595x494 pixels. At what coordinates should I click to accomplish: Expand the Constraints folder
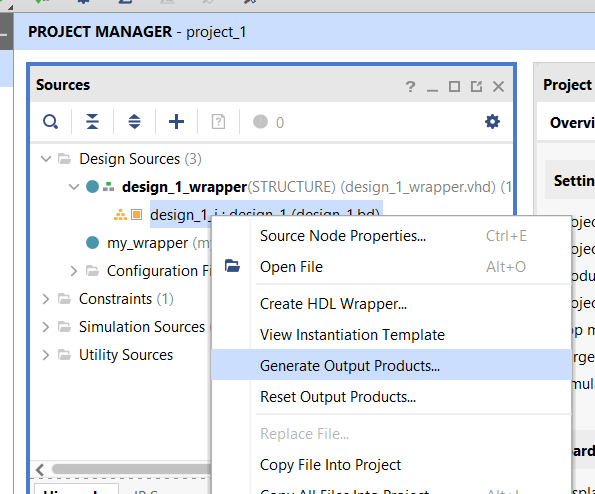[46, 299]
